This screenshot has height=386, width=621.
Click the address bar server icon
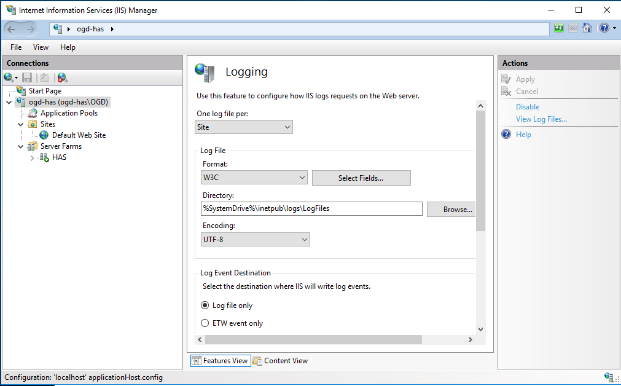57,29
